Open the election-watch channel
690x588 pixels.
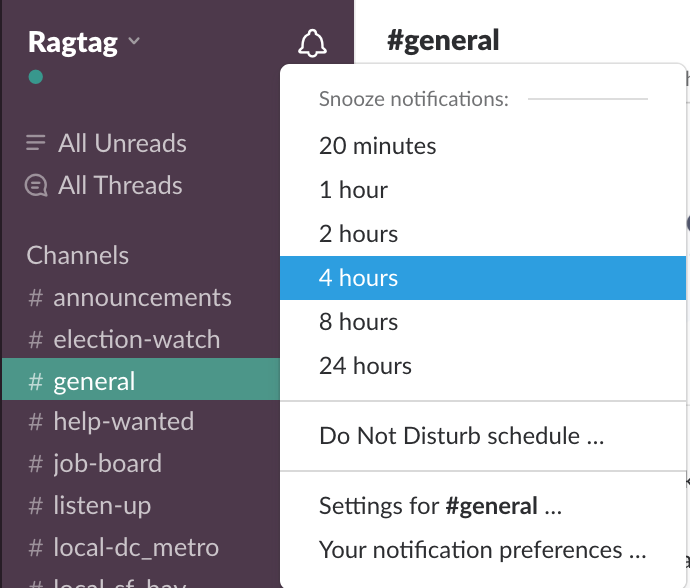click(x=136, y=339)
